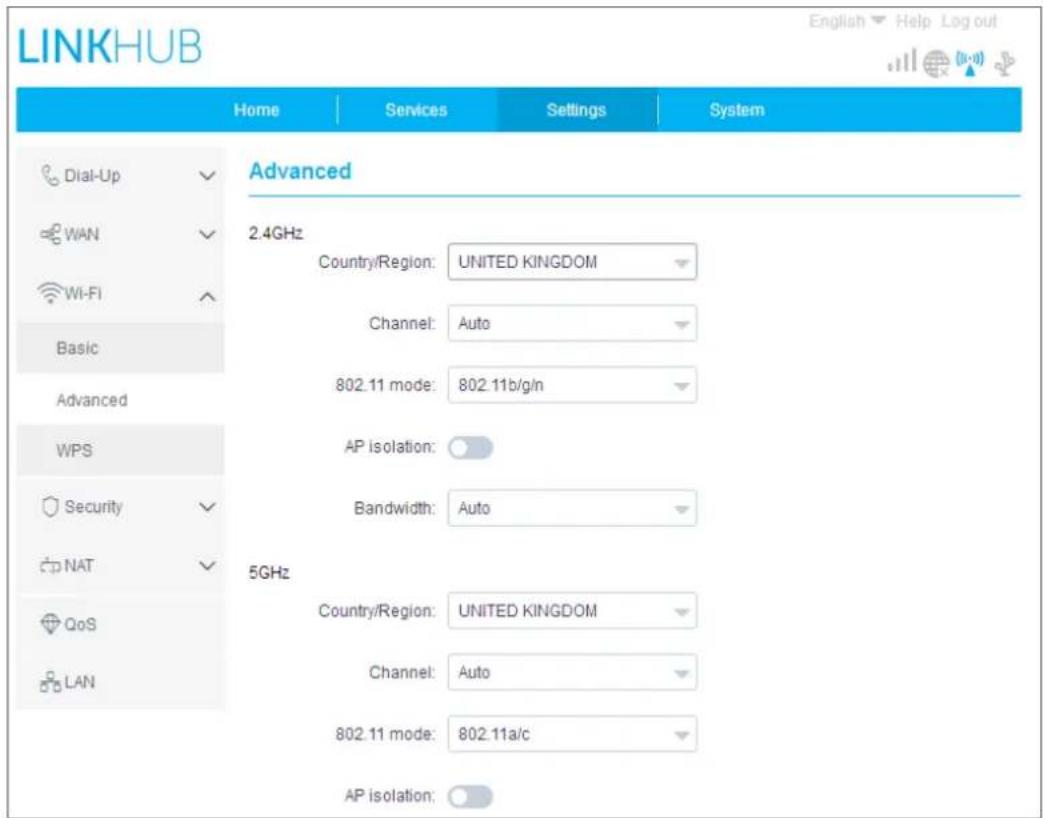
Task: Click the QoS diamond icon
Action: [x=51, y=624]
